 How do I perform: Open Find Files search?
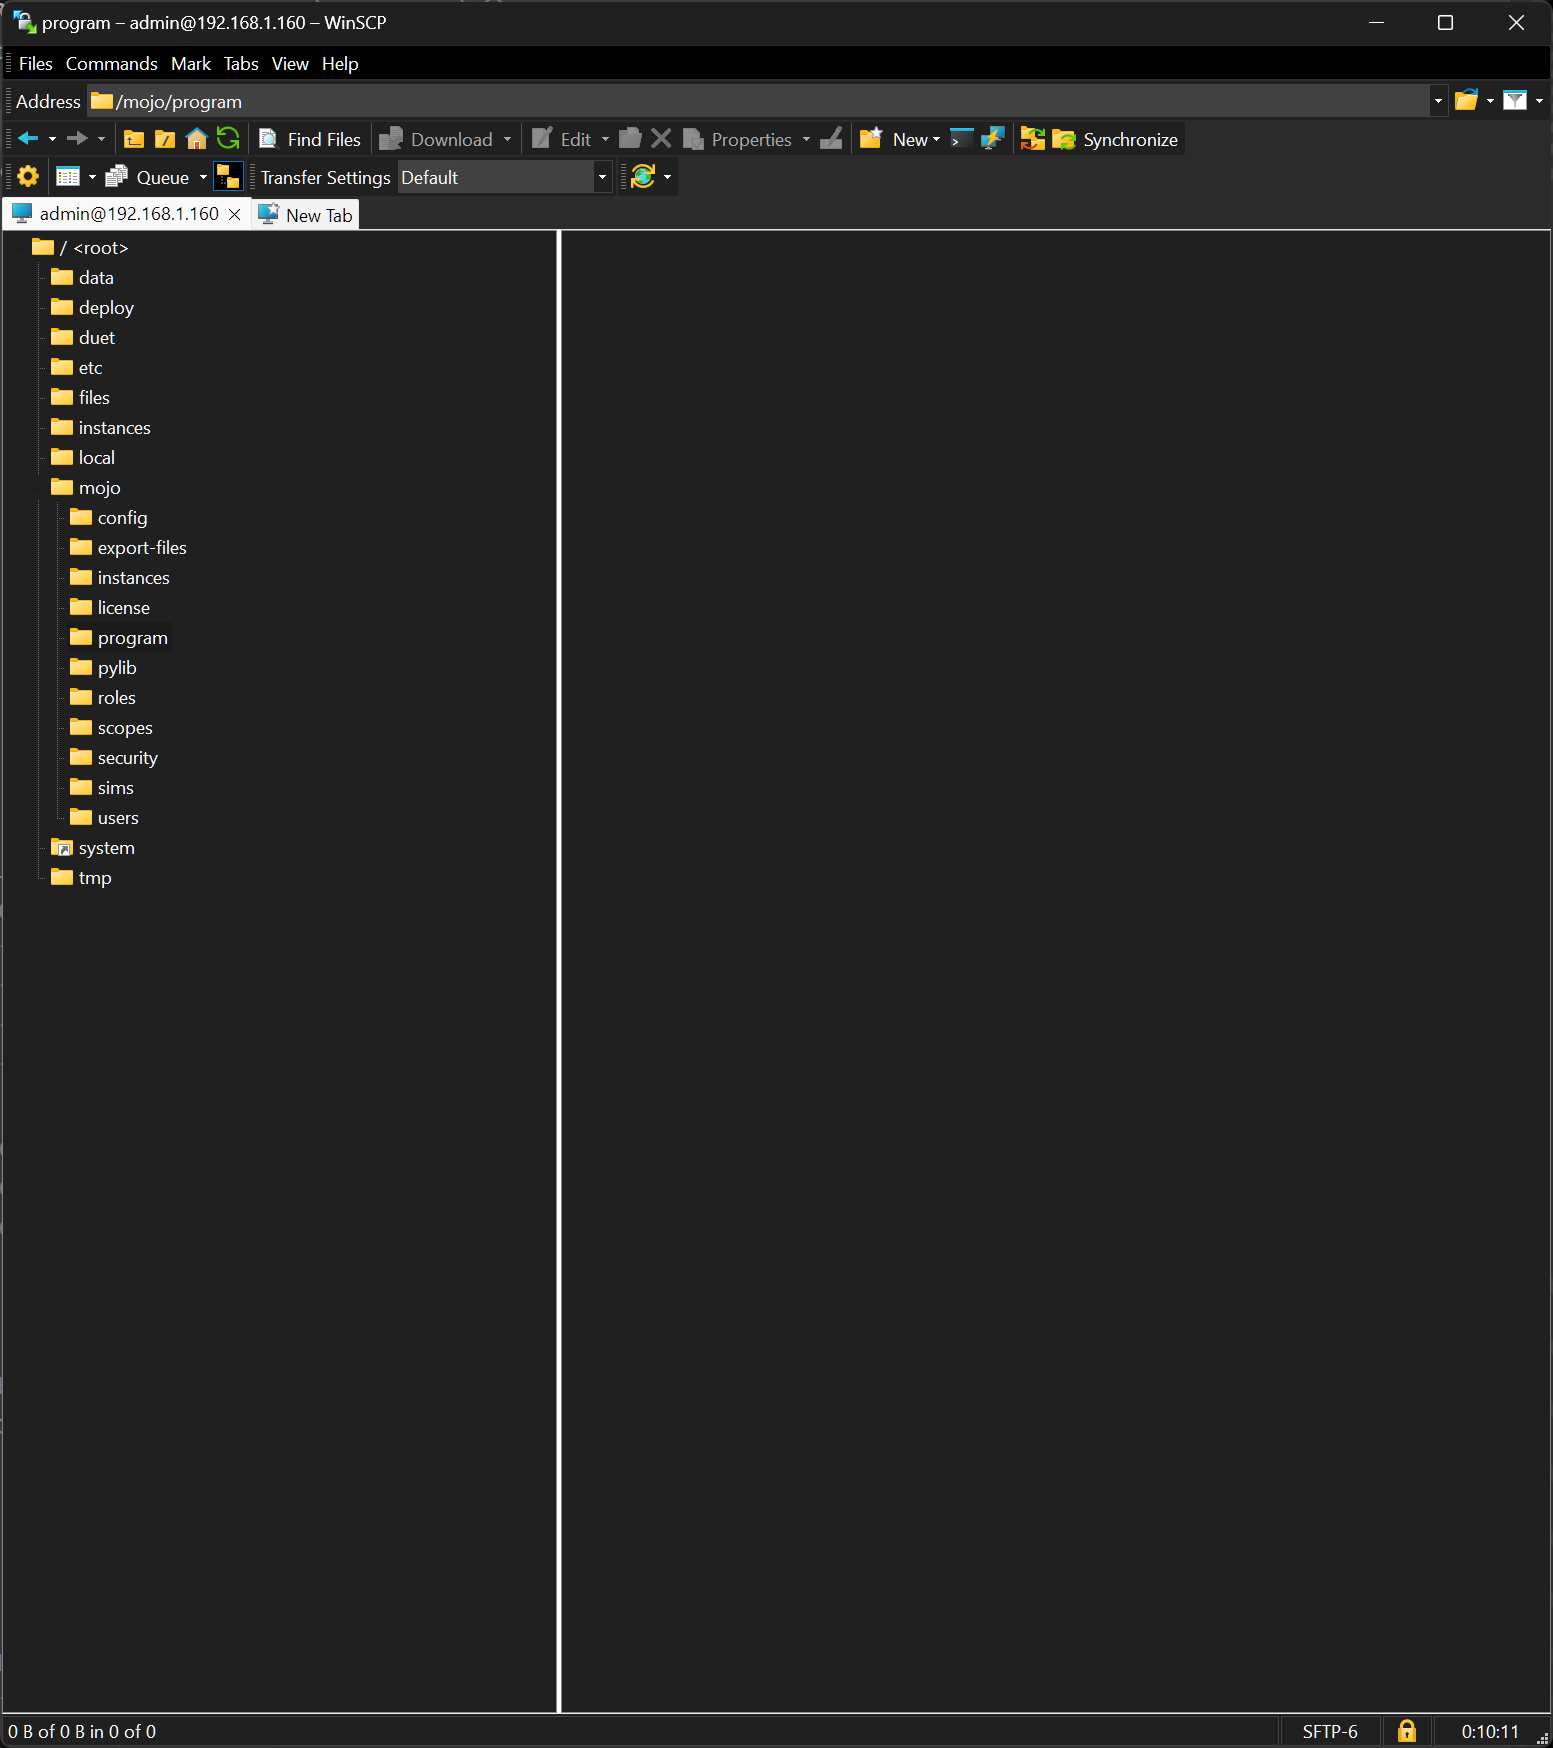click(310, 139)
